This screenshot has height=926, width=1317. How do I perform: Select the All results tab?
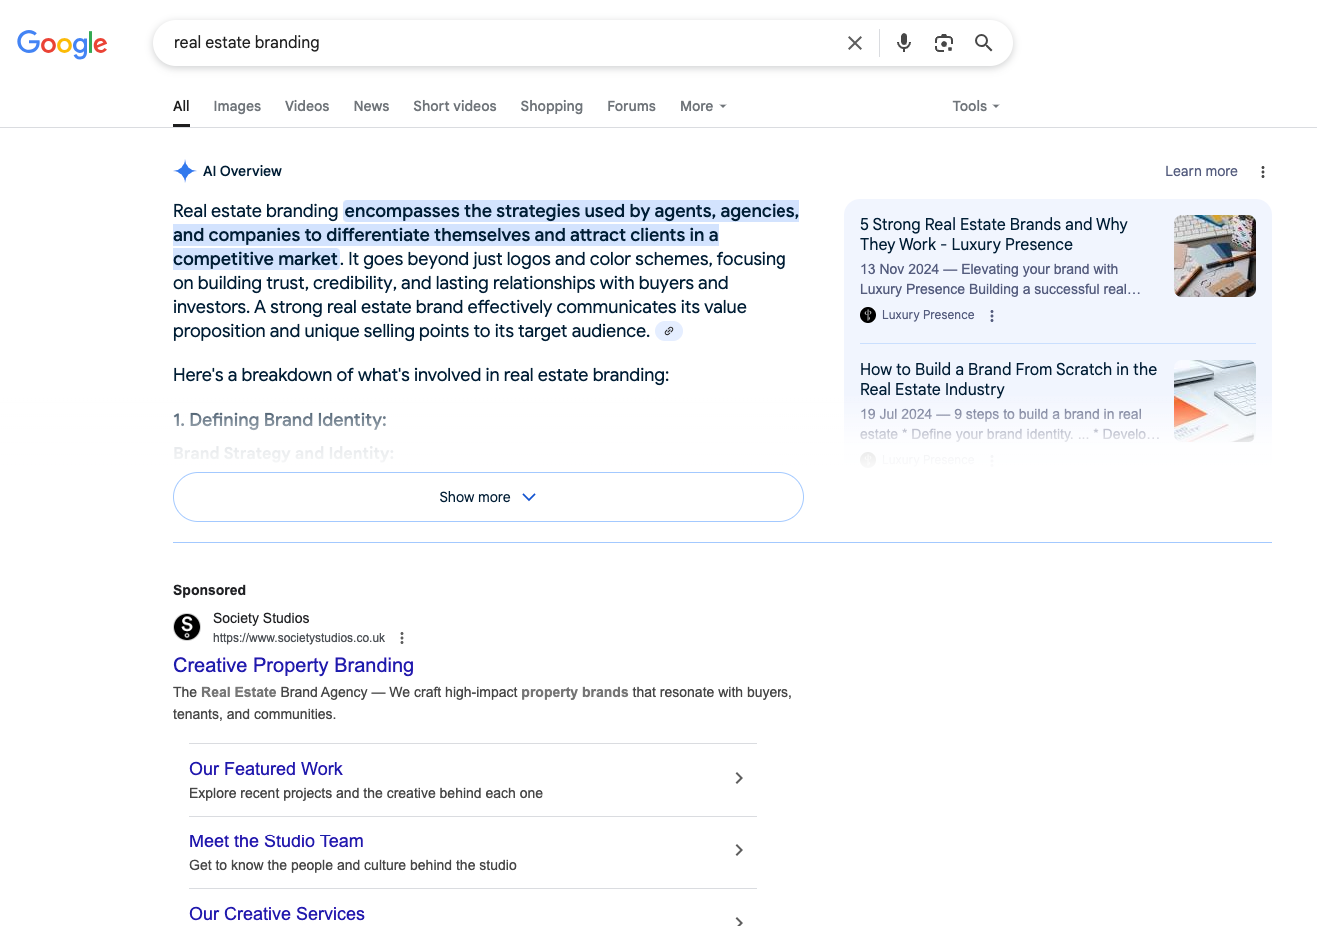(181, 106)
